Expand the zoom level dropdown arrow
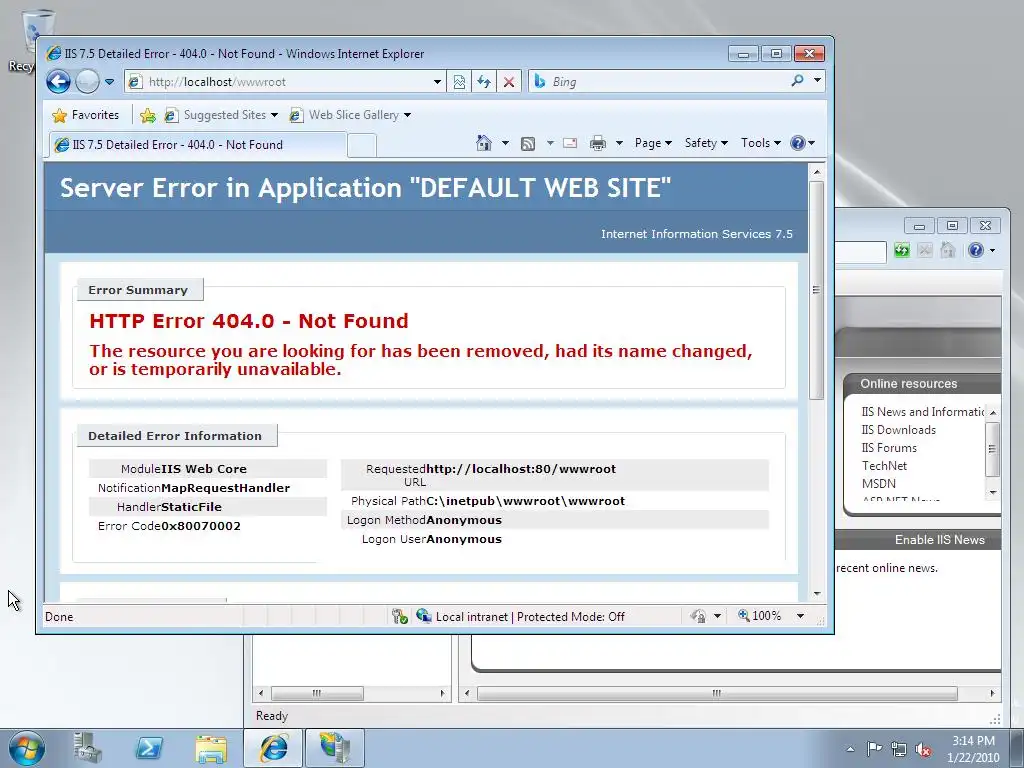The width and height of the screenshot is (1024, 768). (800, 616)
